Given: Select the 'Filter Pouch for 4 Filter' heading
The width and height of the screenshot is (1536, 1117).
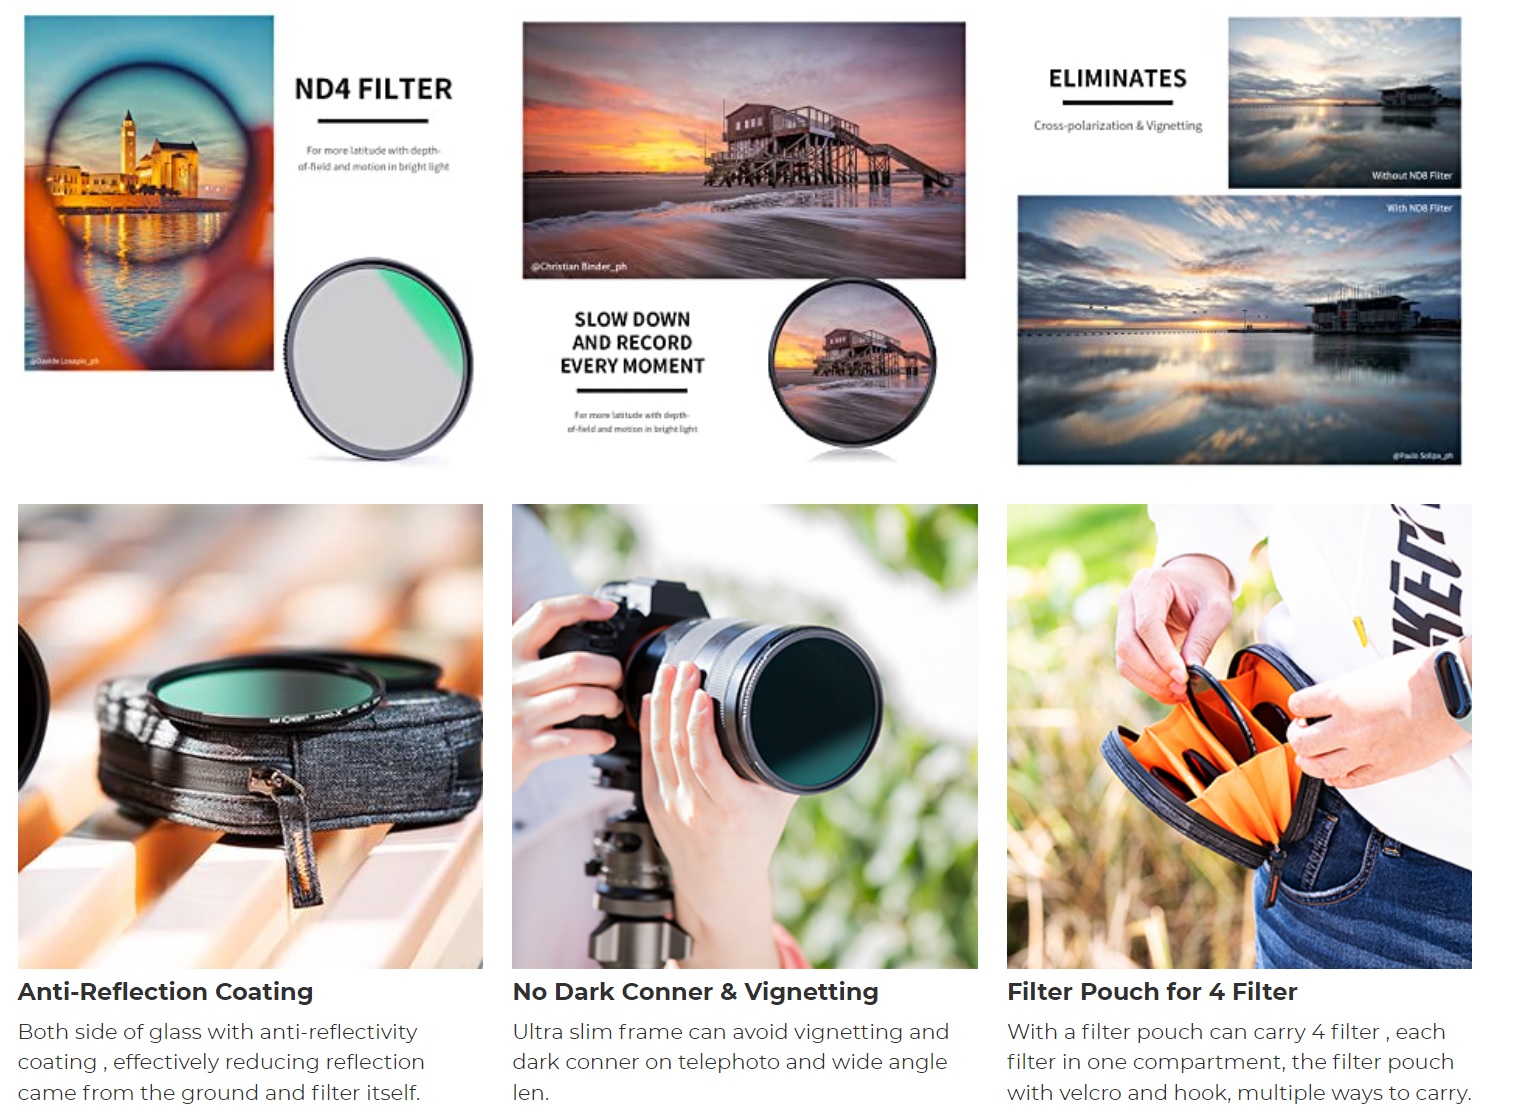Looking at the screenshot, I should (1152, 992).
